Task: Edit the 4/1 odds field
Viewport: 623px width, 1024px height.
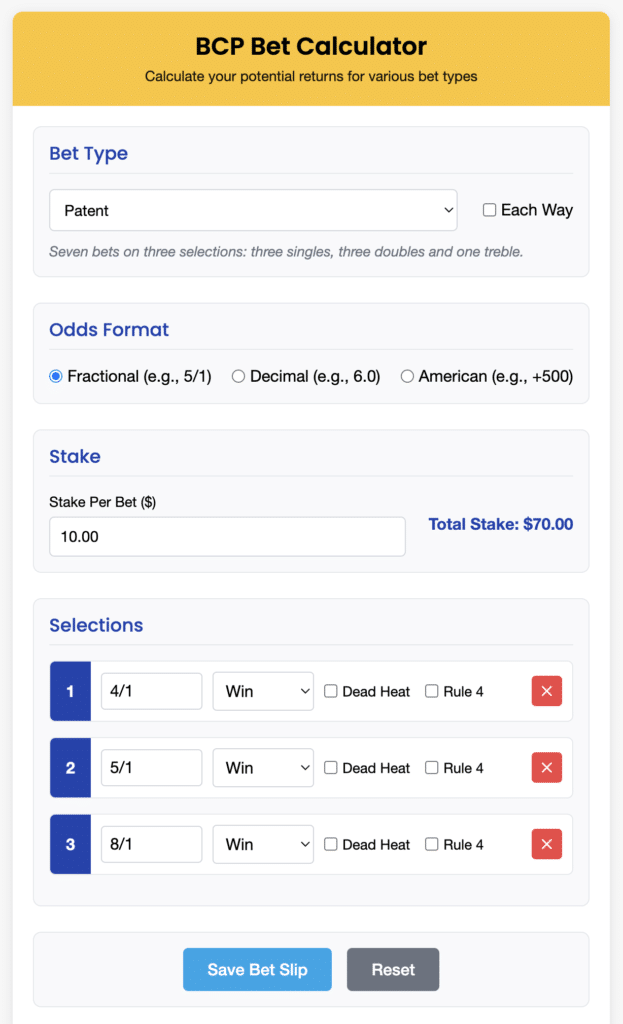Action: [152, 691]
